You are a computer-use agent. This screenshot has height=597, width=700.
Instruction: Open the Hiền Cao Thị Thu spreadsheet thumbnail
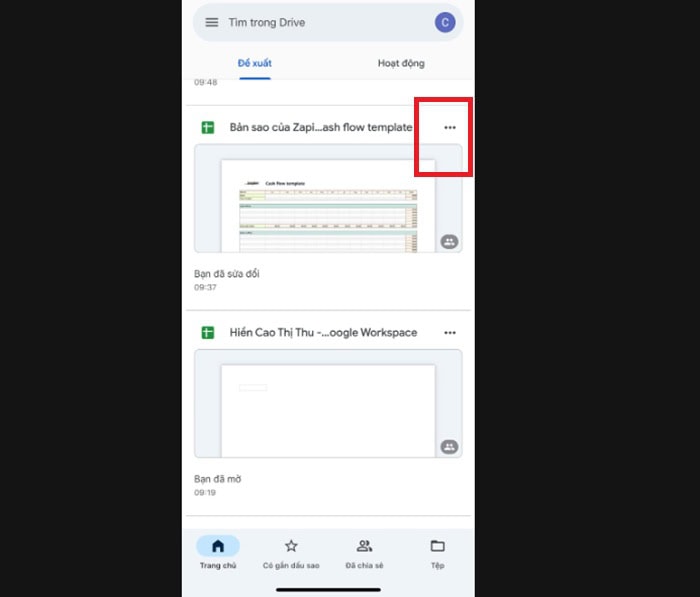pos(327,408)
